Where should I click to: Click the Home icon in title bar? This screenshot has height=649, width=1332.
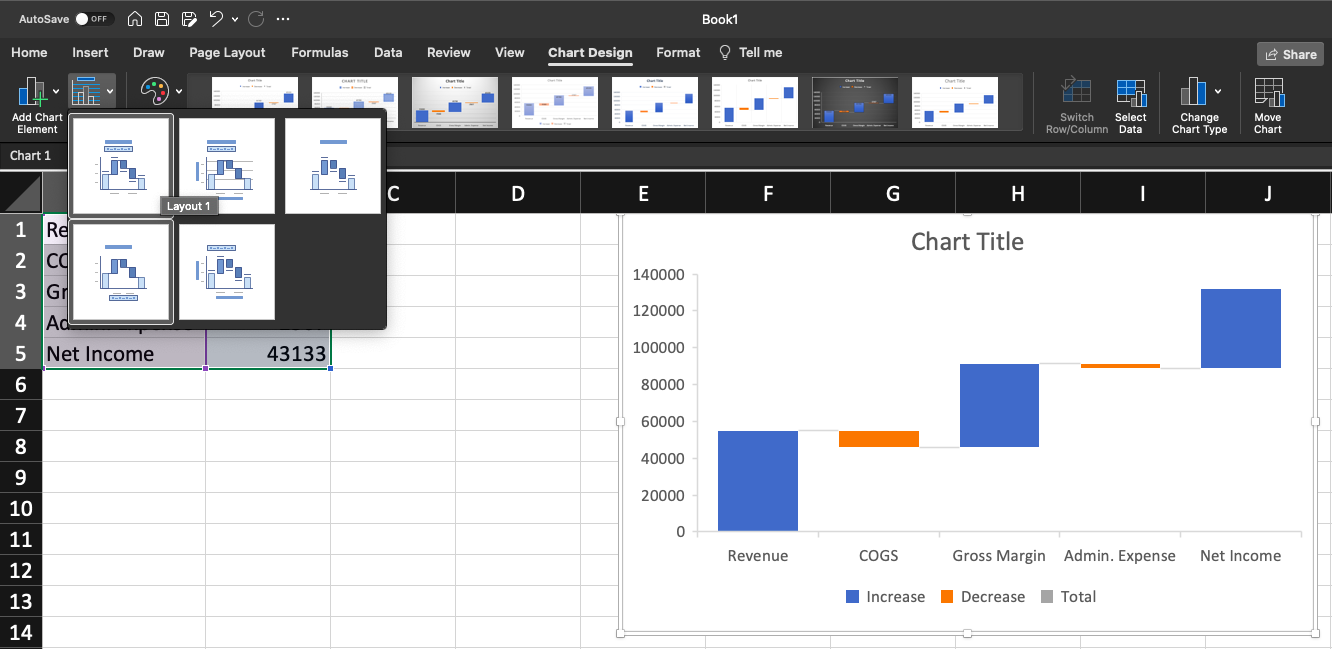pyautogui.click(x=135, y=19)
